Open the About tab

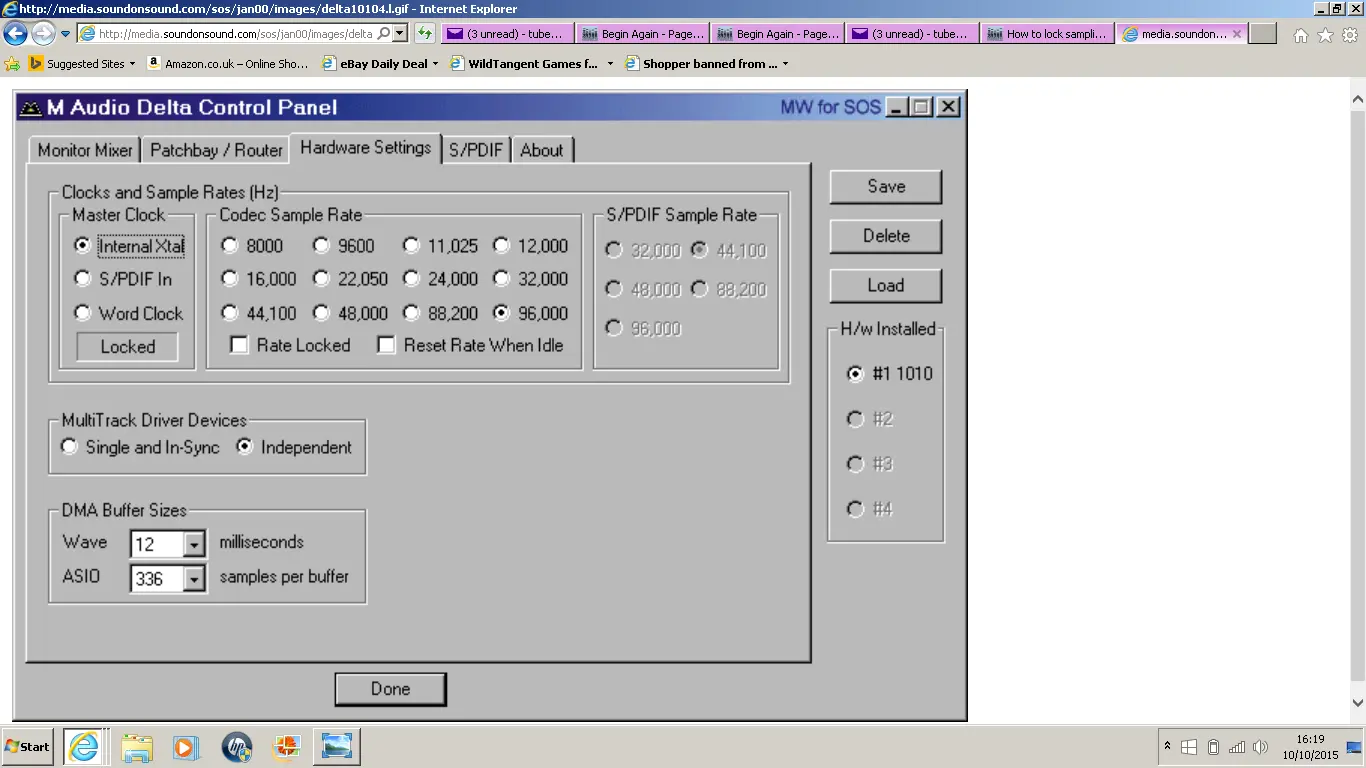[x=541, y=150]
